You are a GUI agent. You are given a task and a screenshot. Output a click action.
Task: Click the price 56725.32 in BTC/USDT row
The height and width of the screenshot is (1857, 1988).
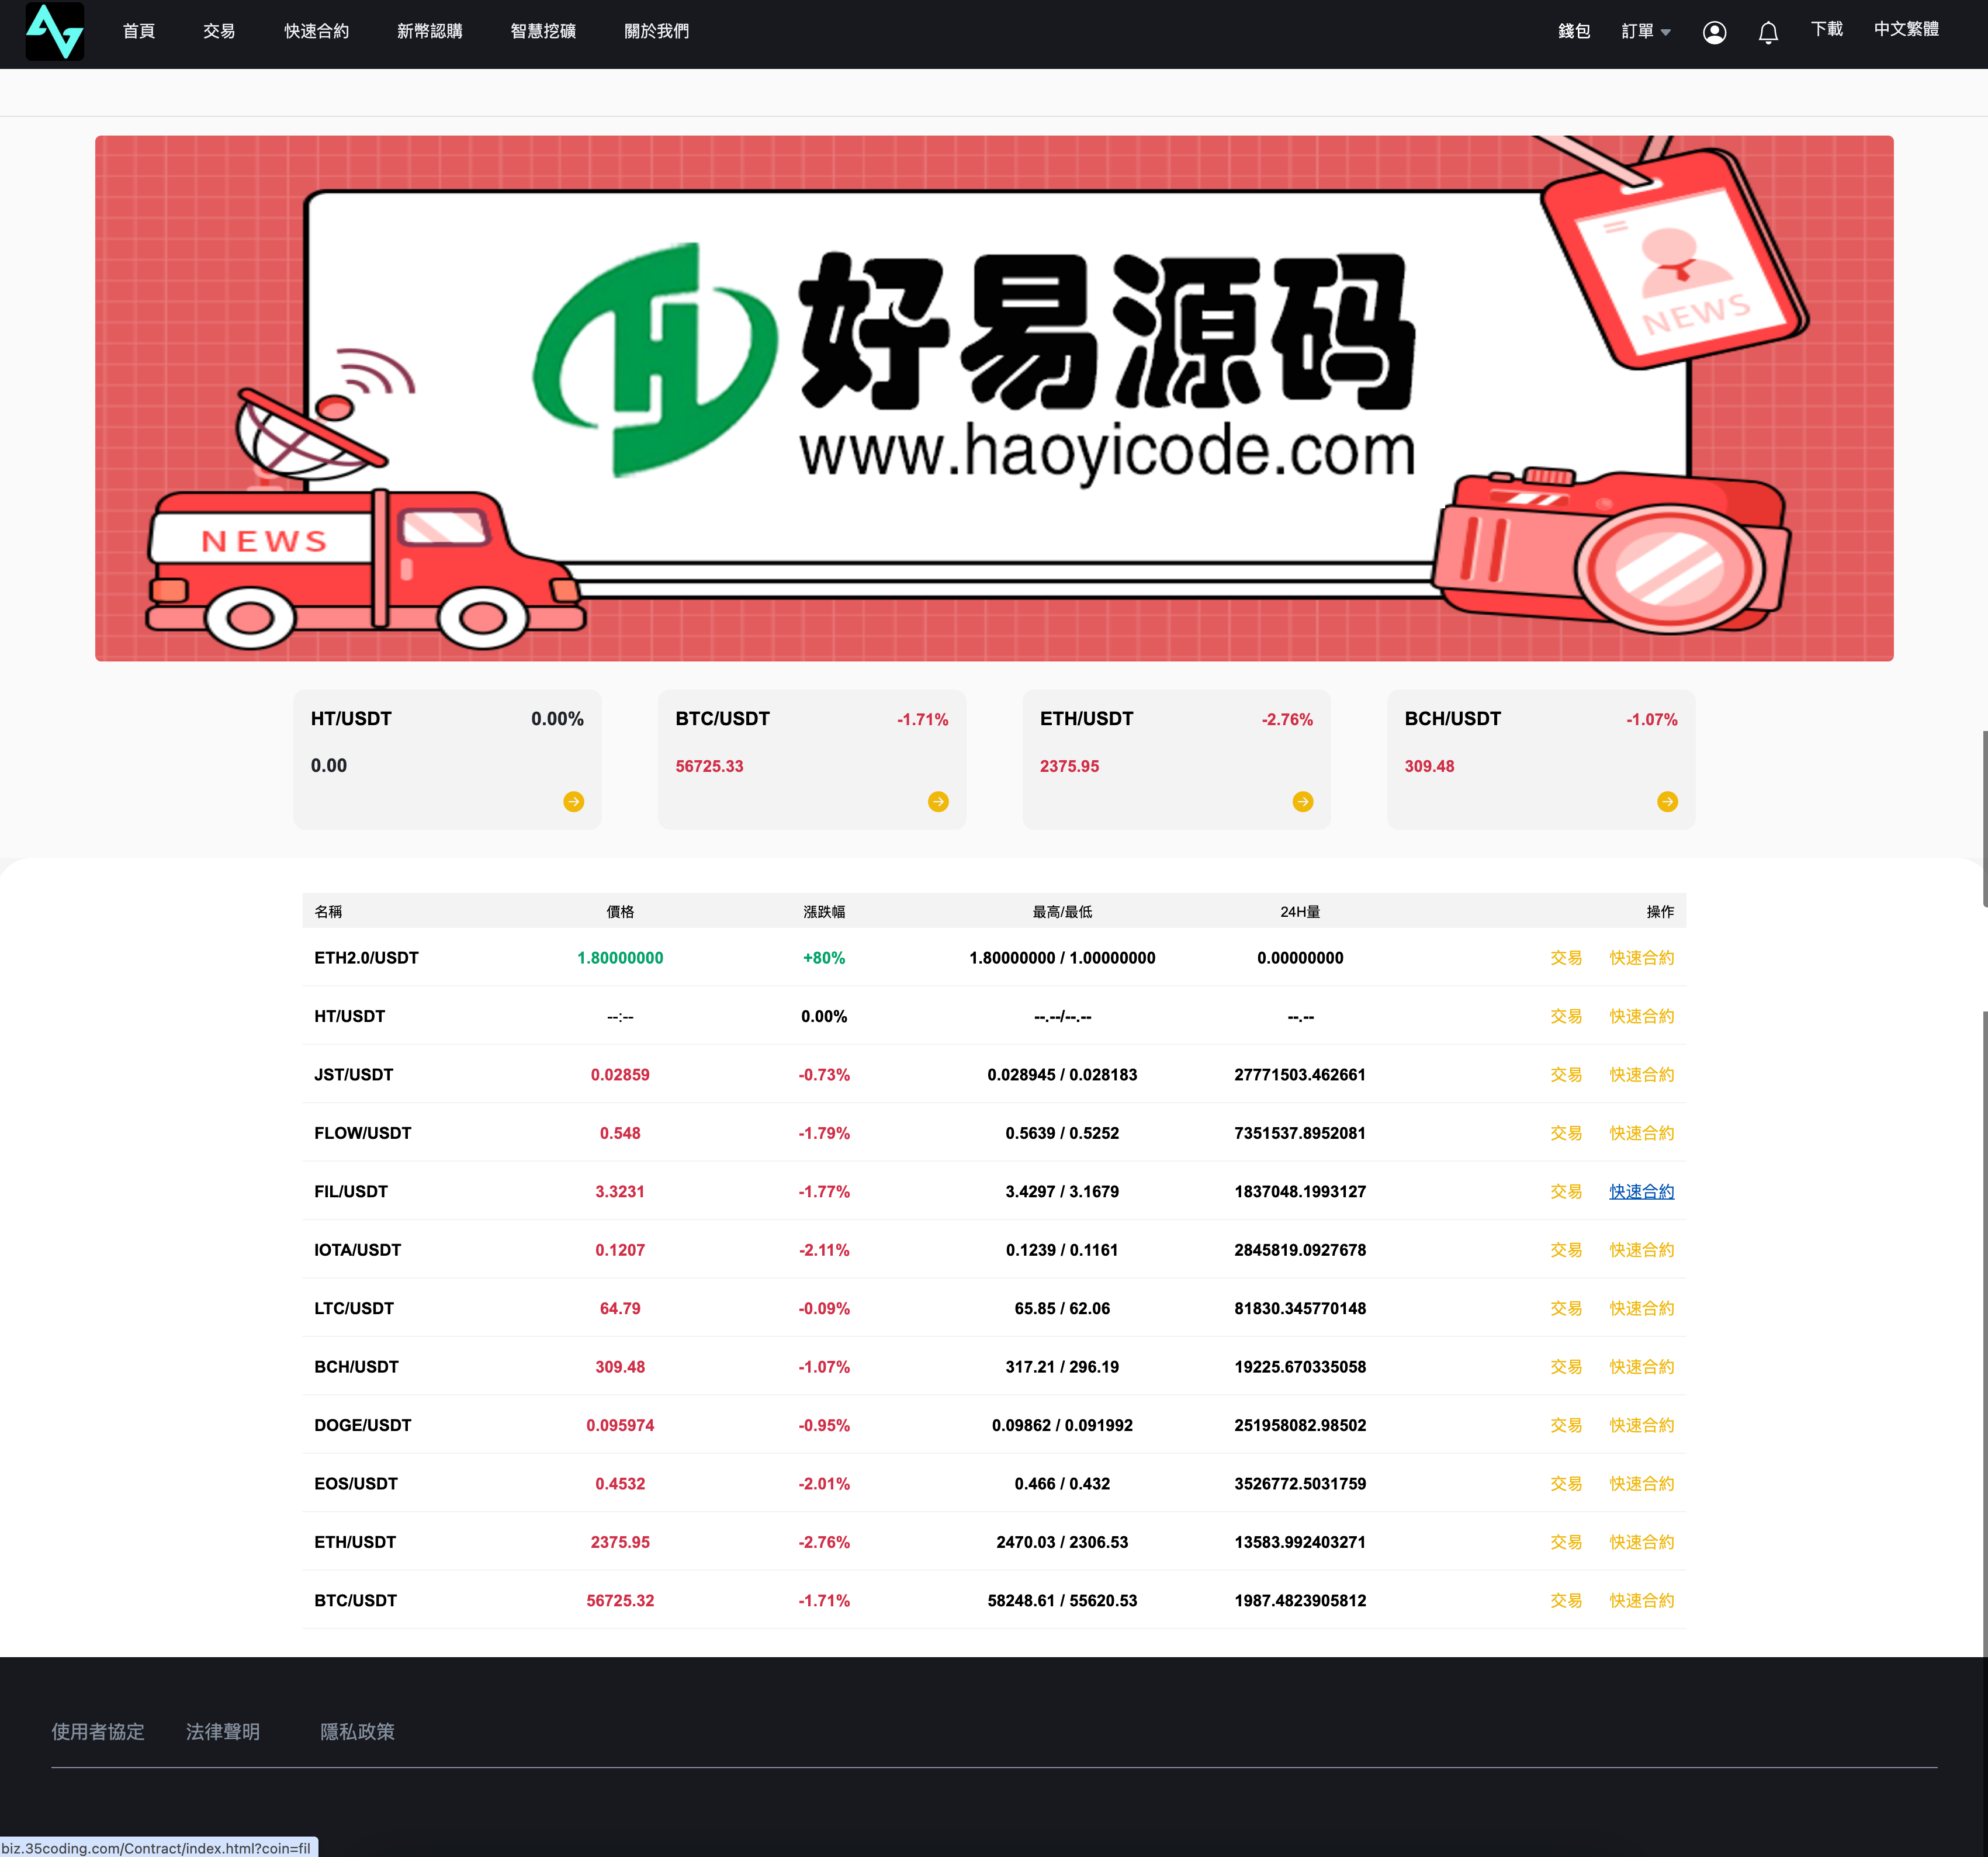pos(620,1601)
